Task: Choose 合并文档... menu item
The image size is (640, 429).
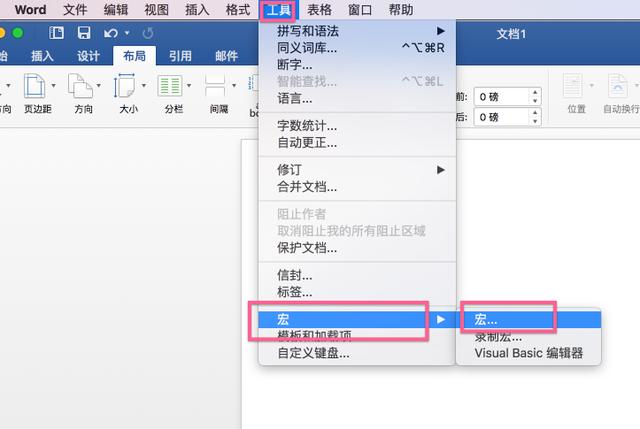Action: (x=357, y=187)
